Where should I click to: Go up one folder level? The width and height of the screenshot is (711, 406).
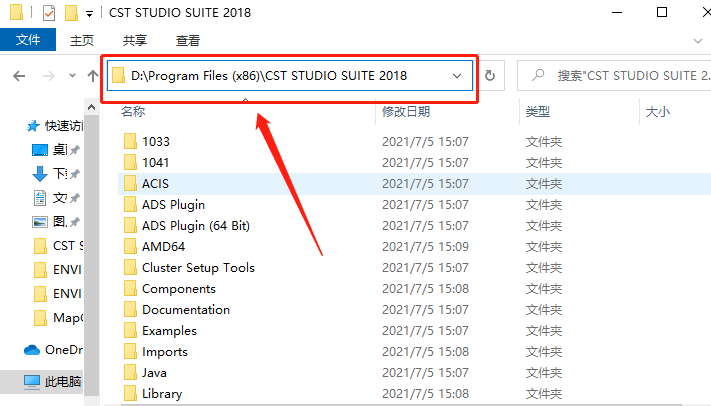tap(93, 76)
